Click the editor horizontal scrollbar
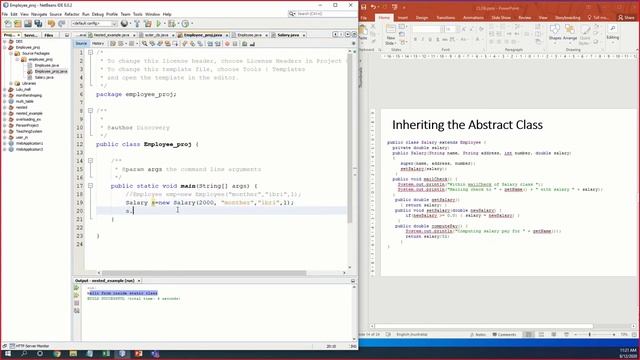The width and height of the screenshot is (640, 360). click(204, 273)
